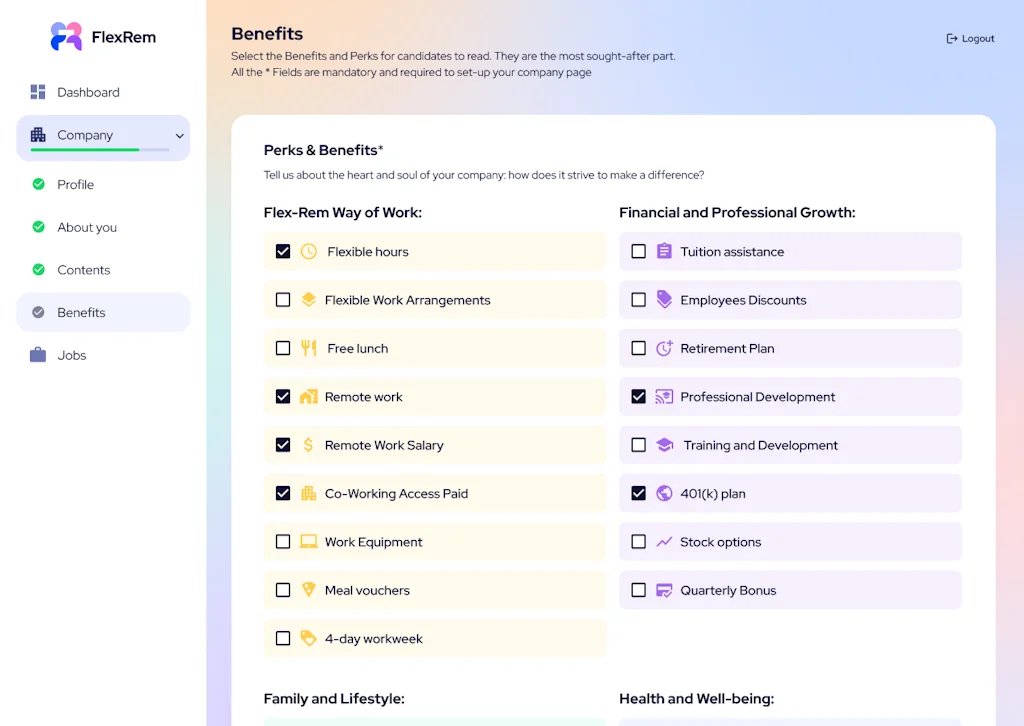Collapse the Company section chevron
Image resolution: width=1024 pixels, height=726 pixels.
click(x=180, y=136)
